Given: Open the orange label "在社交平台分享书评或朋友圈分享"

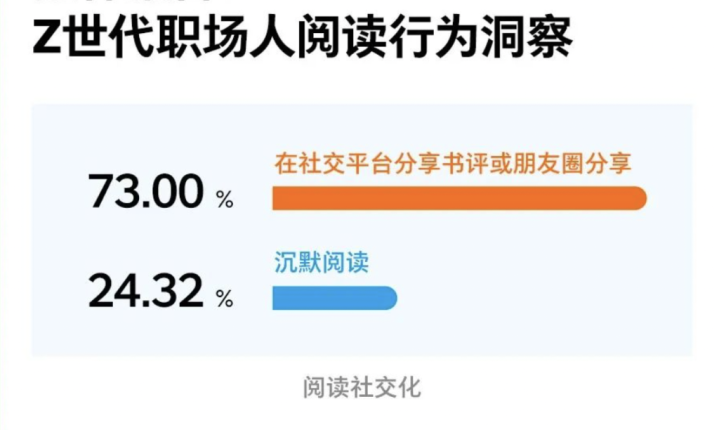Looking at the screenshot, I should 454,164.
